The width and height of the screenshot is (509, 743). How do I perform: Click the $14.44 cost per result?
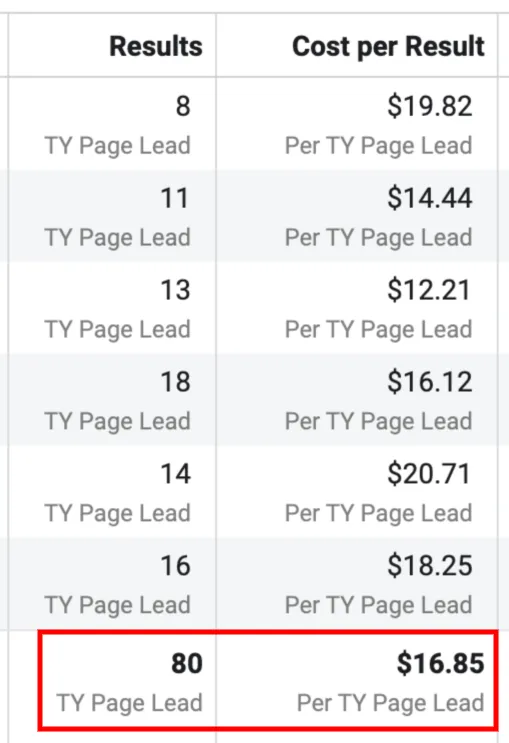coord(429,198)
